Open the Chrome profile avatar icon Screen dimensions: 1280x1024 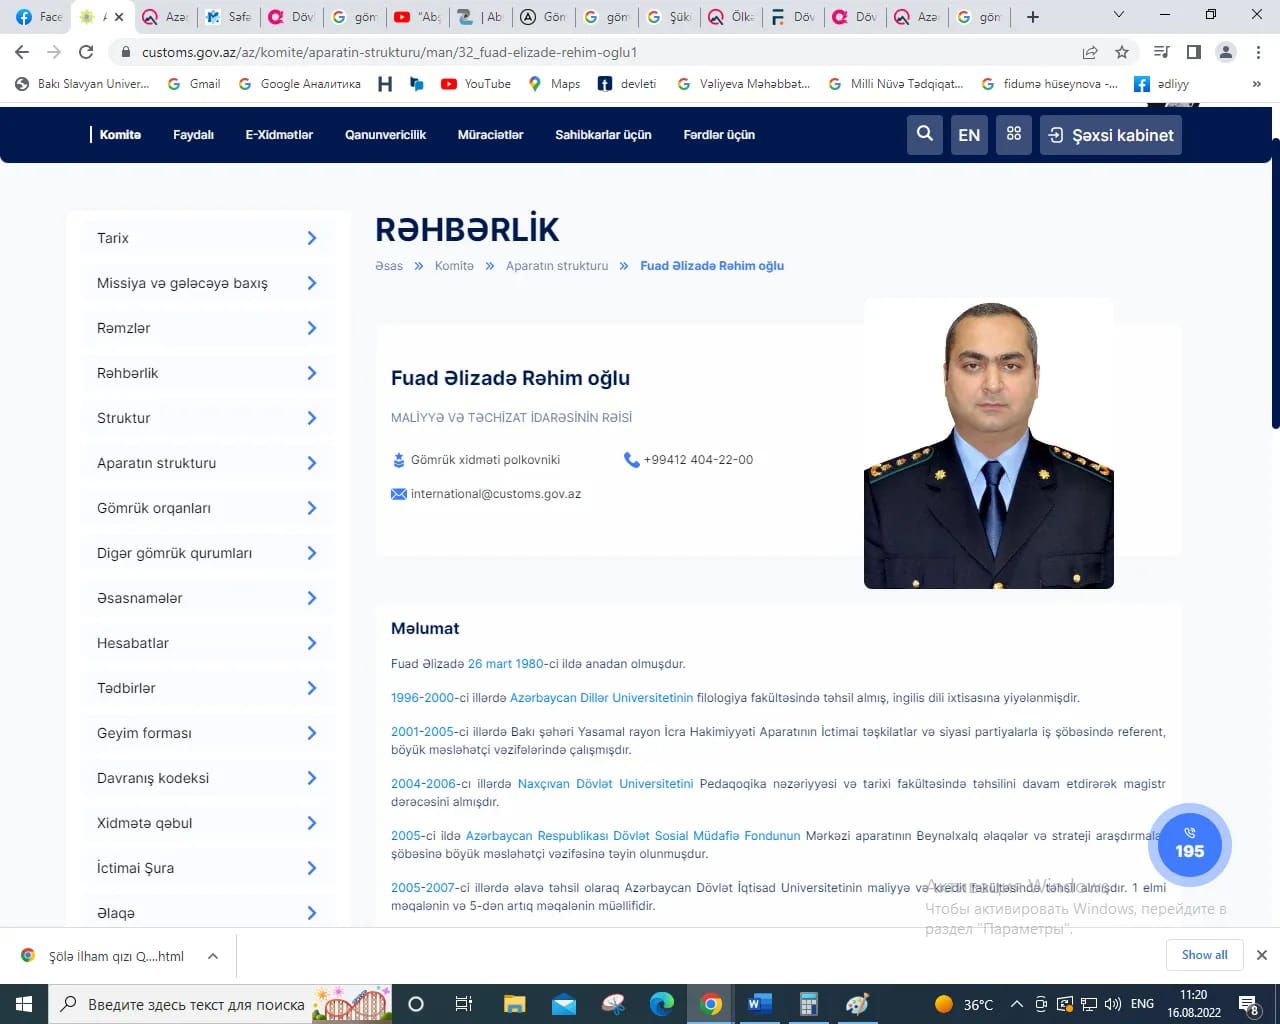tap(1226, 52)
